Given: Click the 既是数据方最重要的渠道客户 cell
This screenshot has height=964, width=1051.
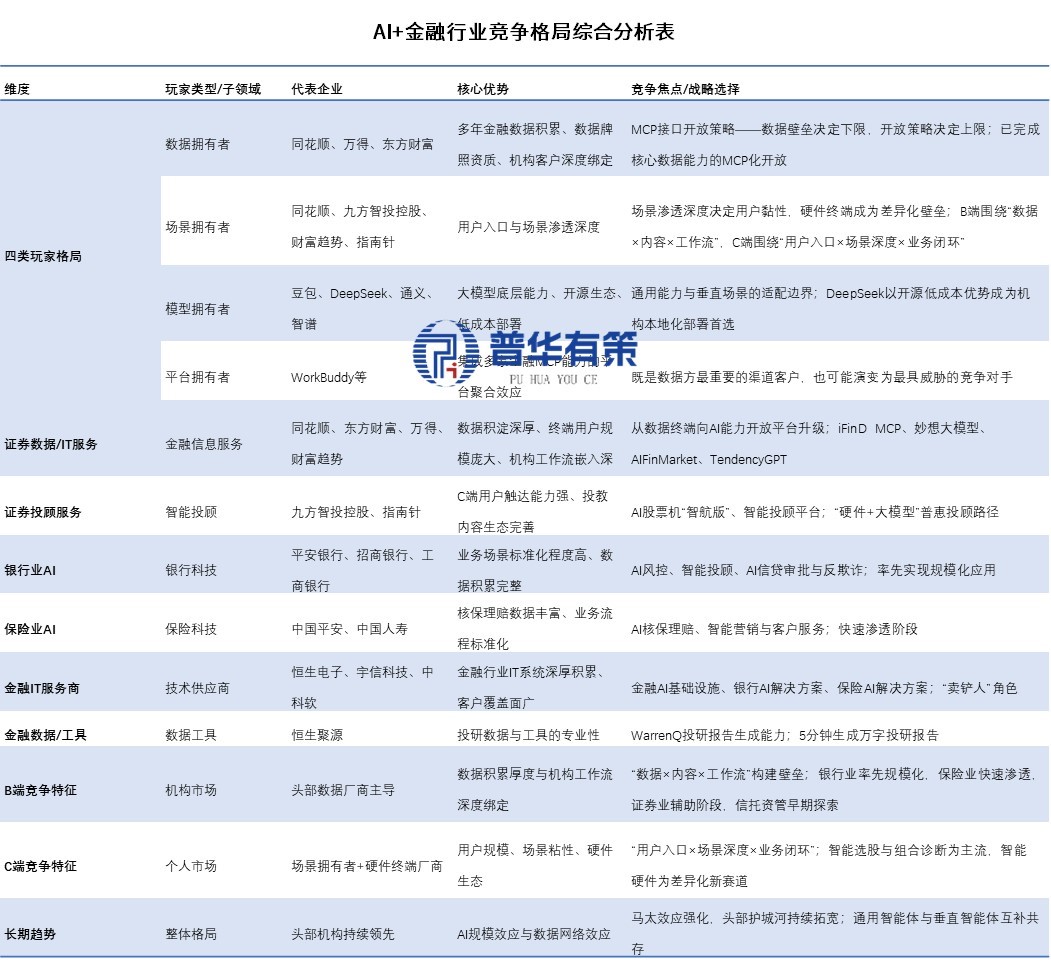Looking at the screenshot, I should 822,377.
